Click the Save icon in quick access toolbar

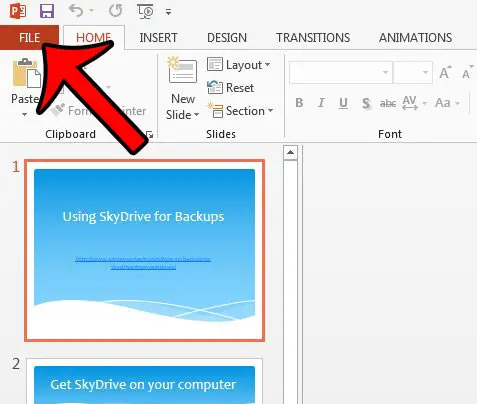coord(47,11)
